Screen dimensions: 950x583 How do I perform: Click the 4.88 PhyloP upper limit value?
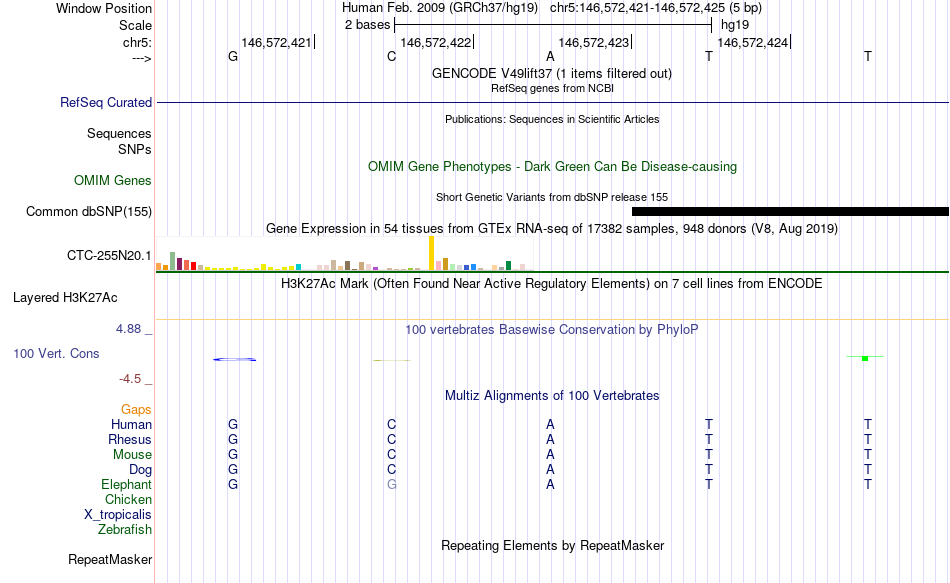(128, 328)
